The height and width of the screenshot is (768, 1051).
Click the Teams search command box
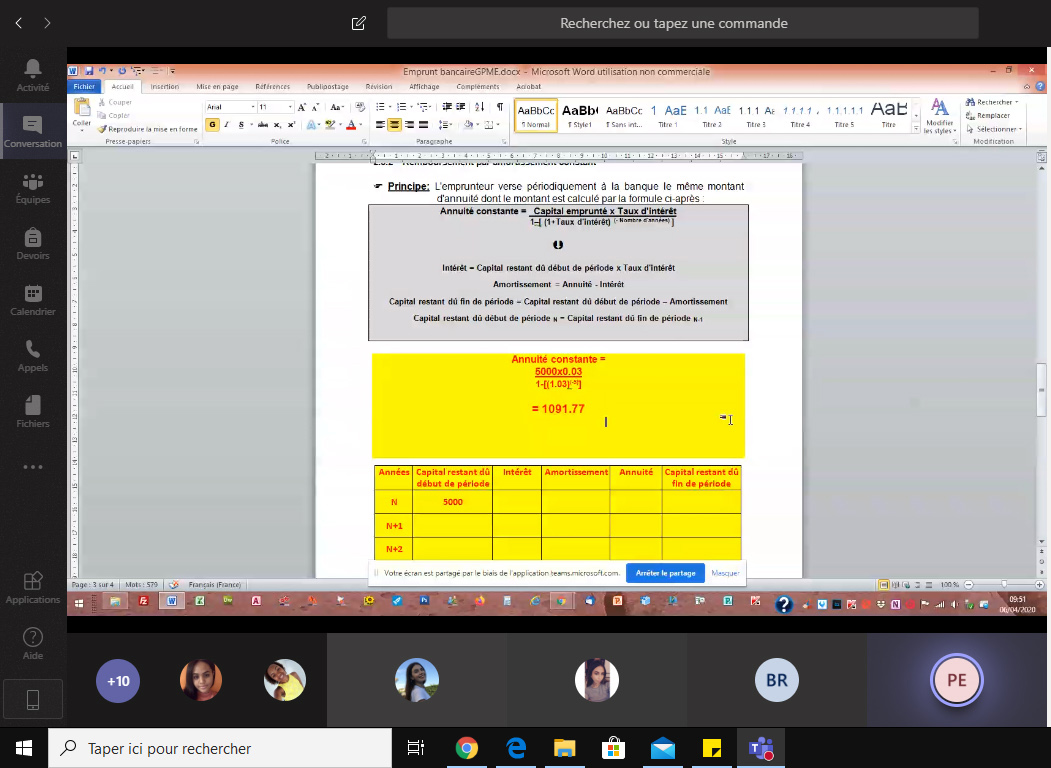(682, 23)
